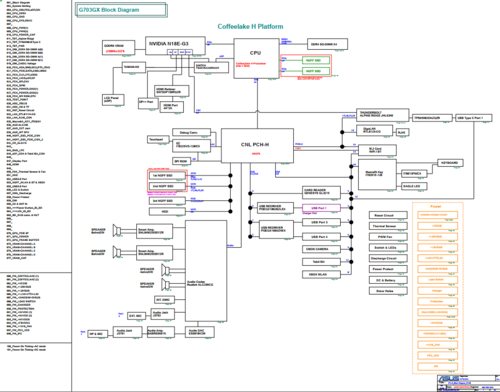Click index entry 047_Display Port
500x392 pixels.
coord(17,161)
